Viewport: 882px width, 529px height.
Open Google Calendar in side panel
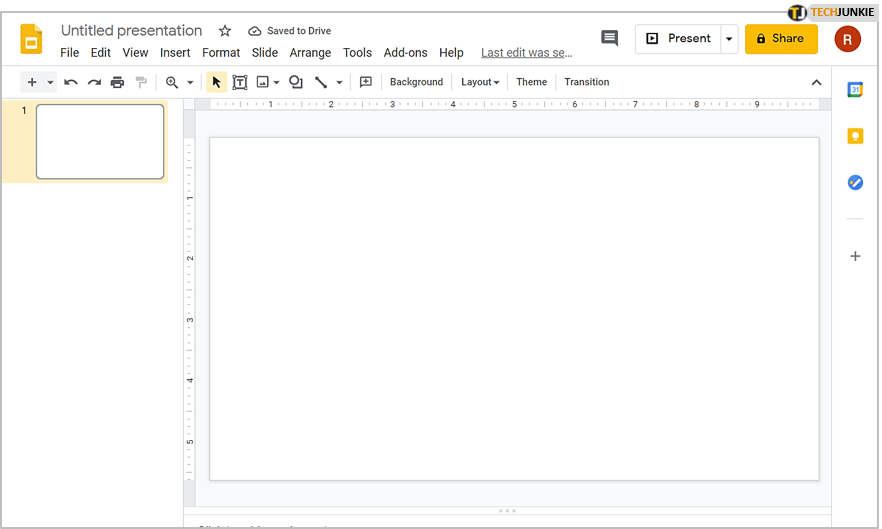855,90
